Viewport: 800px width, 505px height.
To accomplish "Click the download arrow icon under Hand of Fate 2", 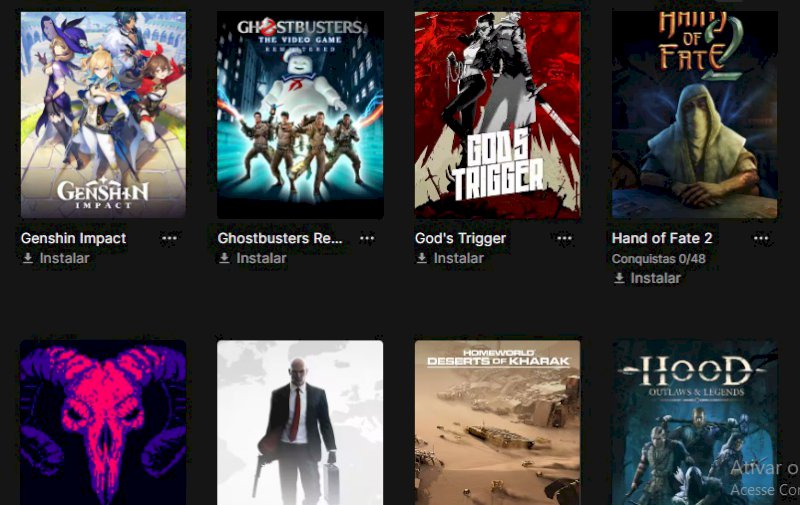I will pyautogui.click(x=619, y=278).
